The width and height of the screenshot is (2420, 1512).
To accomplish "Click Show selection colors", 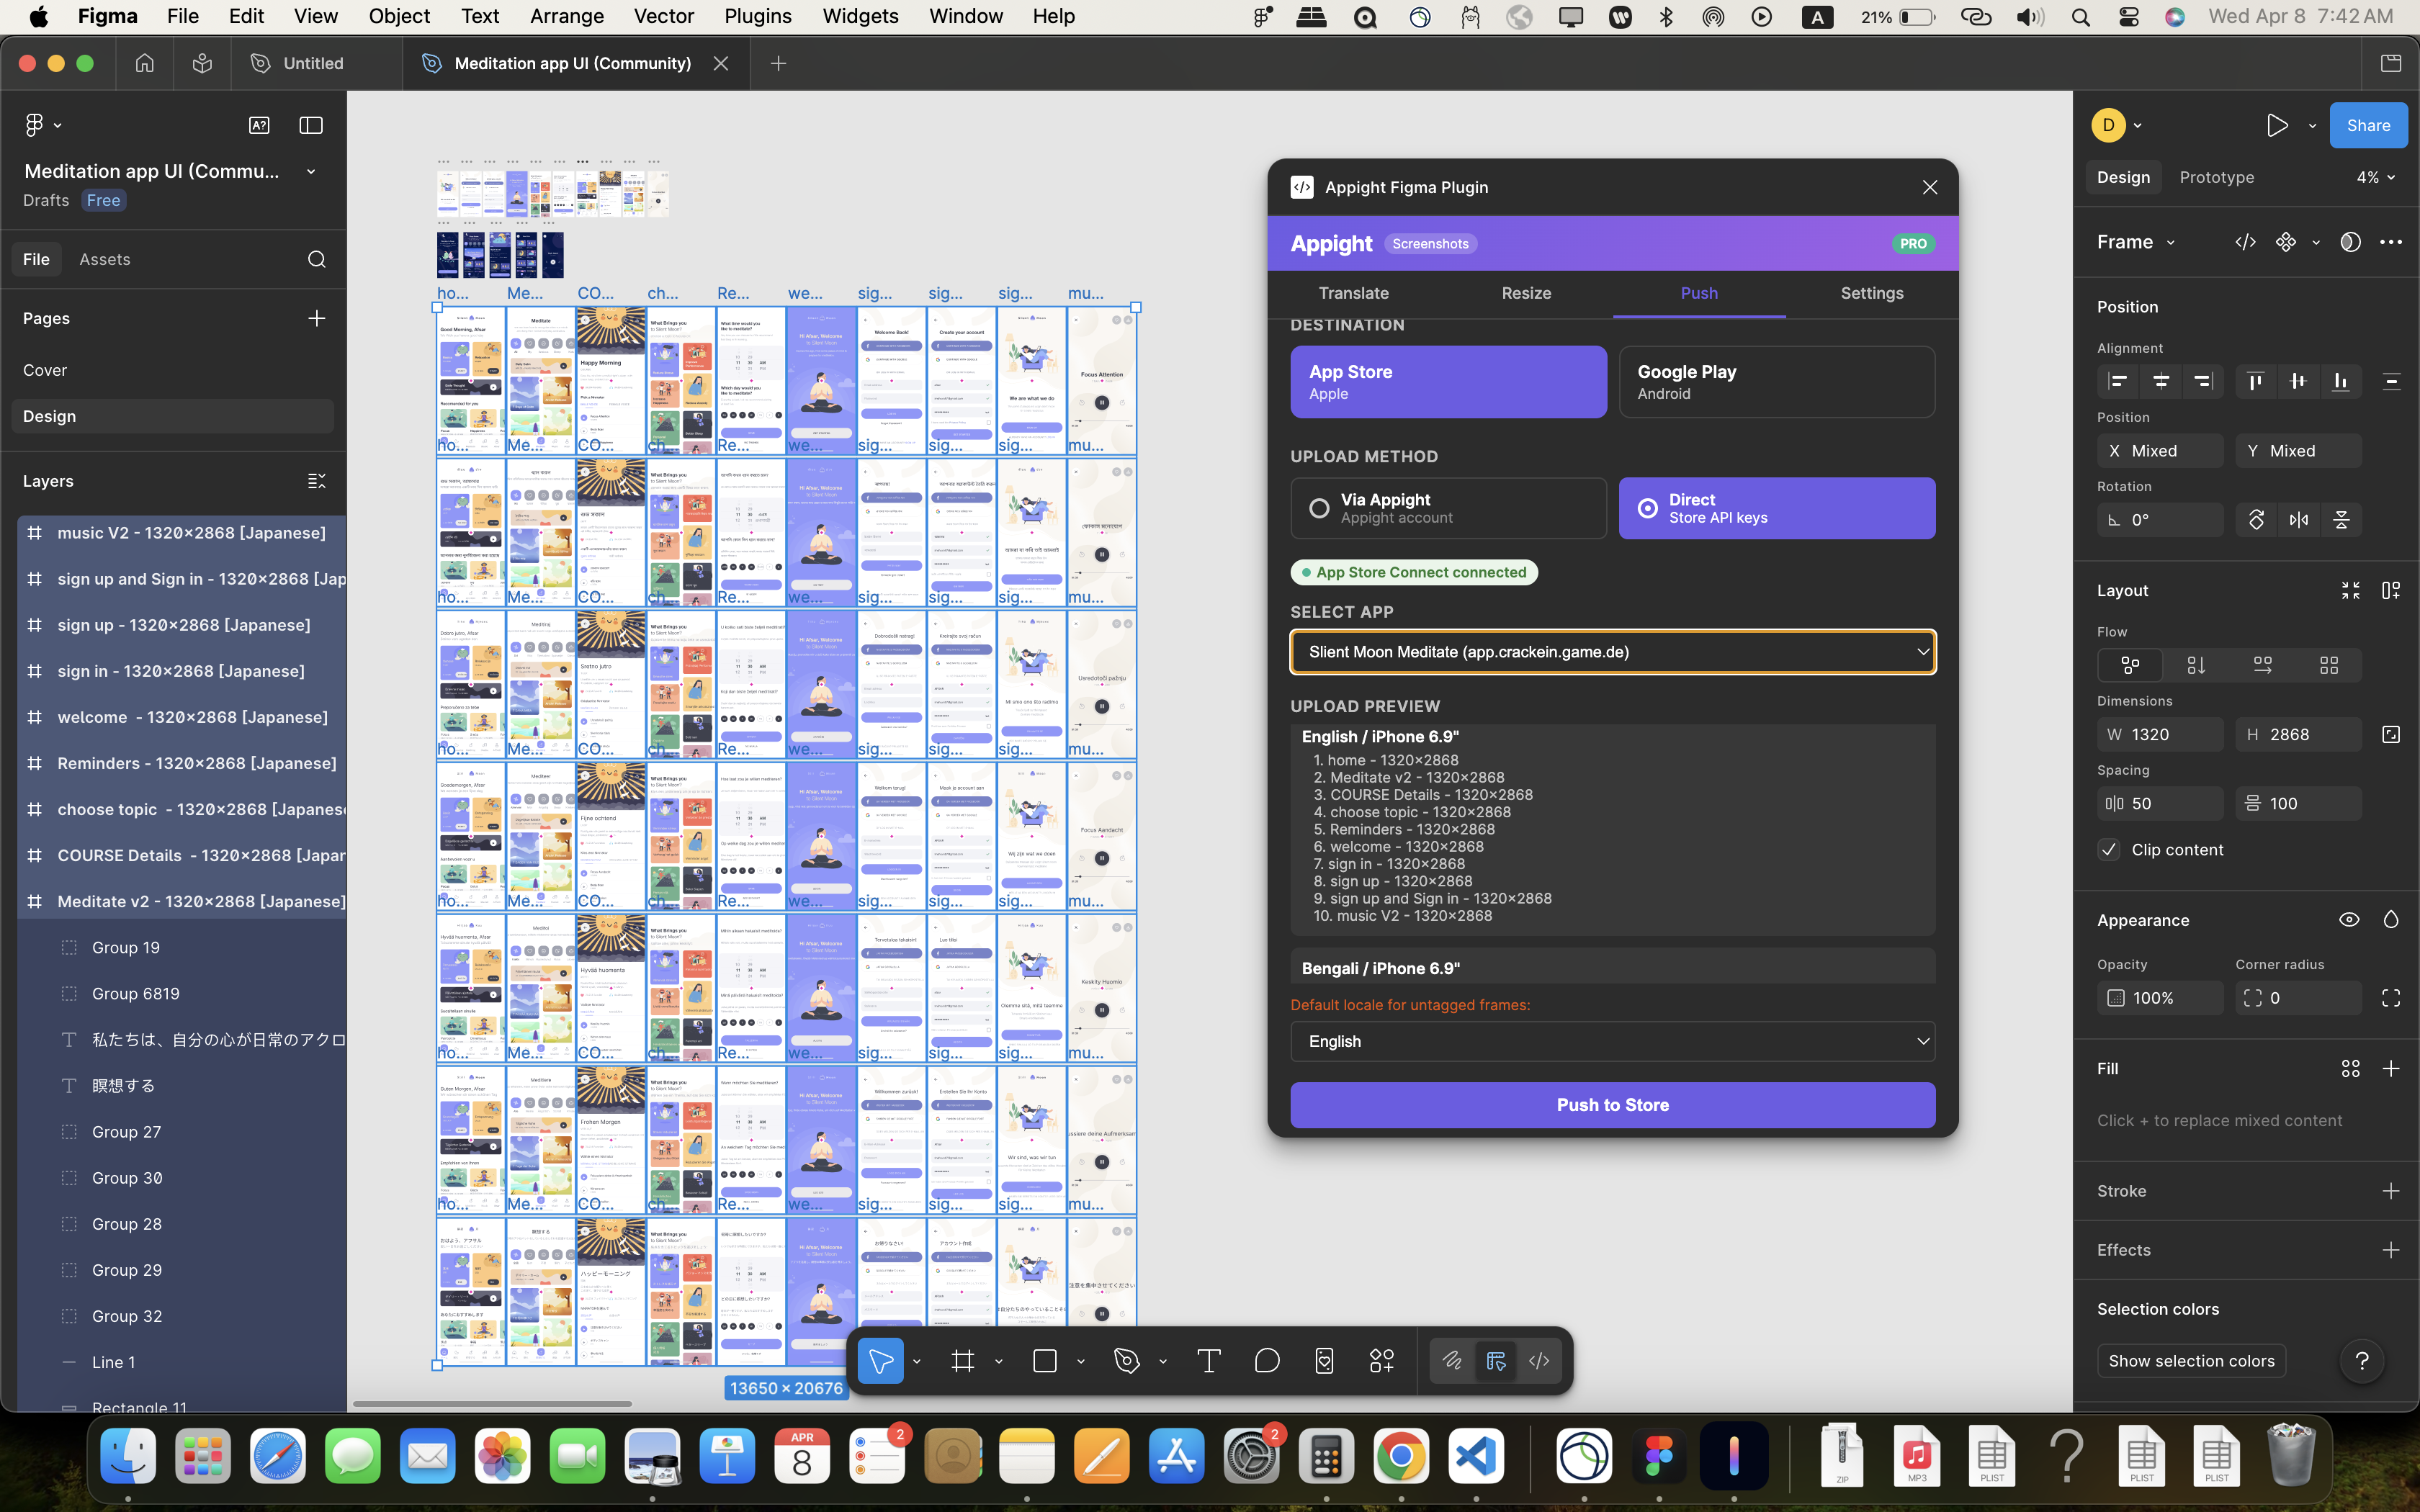I will point(2191,1360).
